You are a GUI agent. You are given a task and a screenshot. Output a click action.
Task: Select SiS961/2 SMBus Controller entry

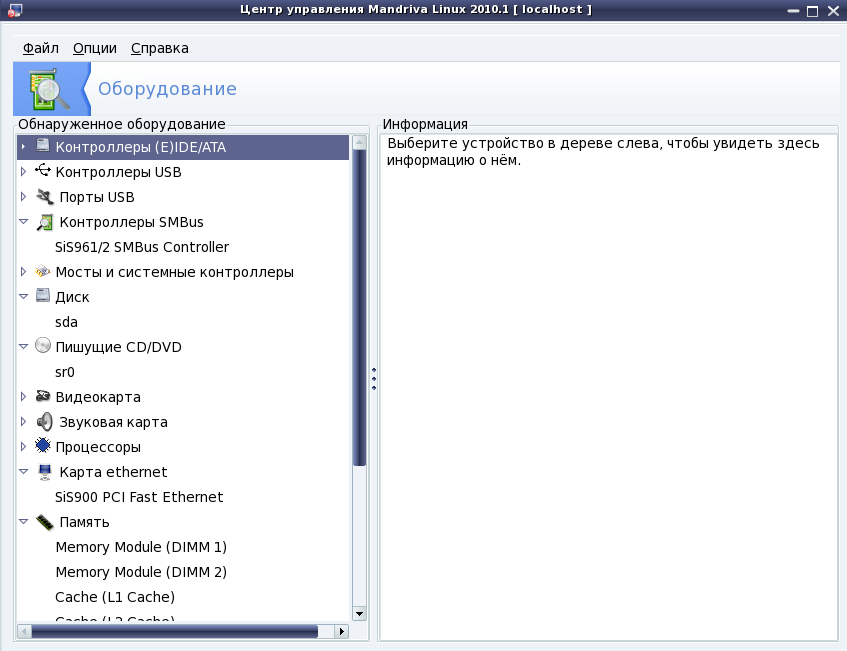click(x=142, y=247)
